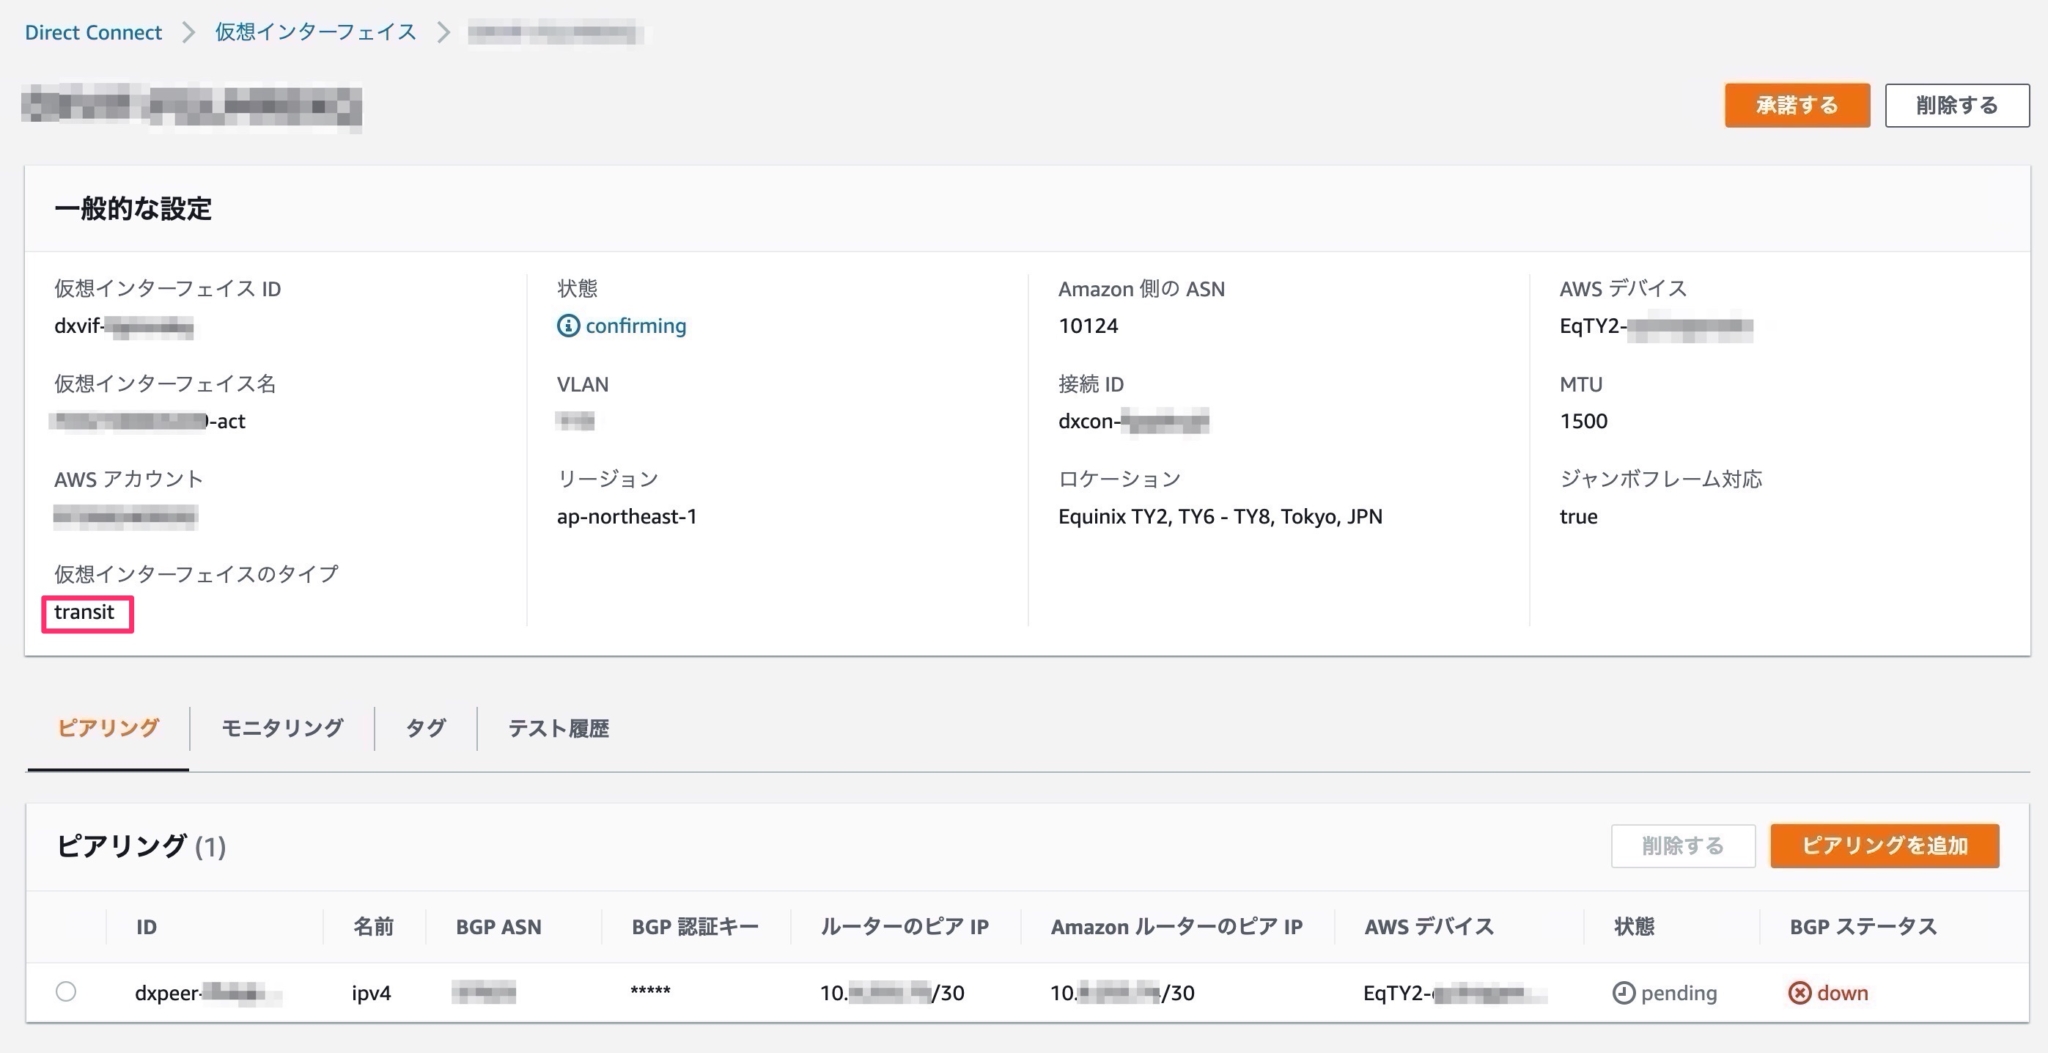Viewport: 2048px width, 1053px height.
Task: Switch to the モニタリング tab
Action: click(281, 728)
